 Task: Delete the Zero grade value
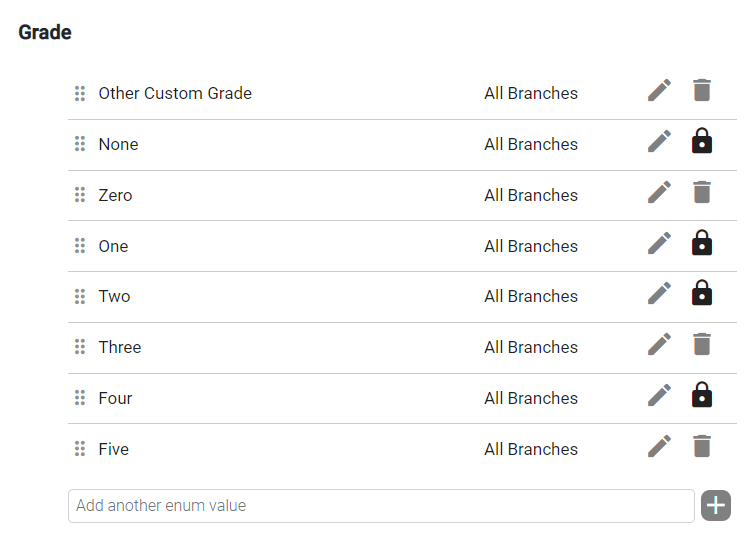click(x=702, y=192)
